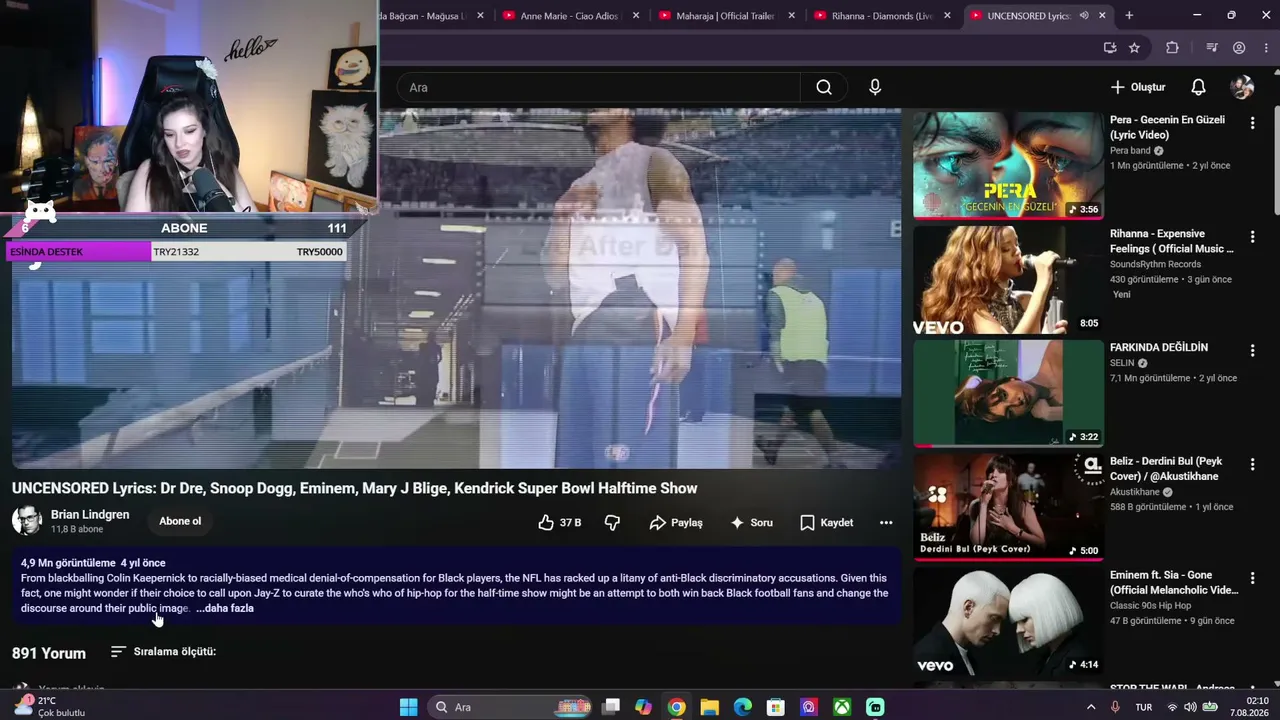Viewport: 1280px width, 720px height.
Task: Dislike the video with thumbs-down icon
Action: [612, 522]
